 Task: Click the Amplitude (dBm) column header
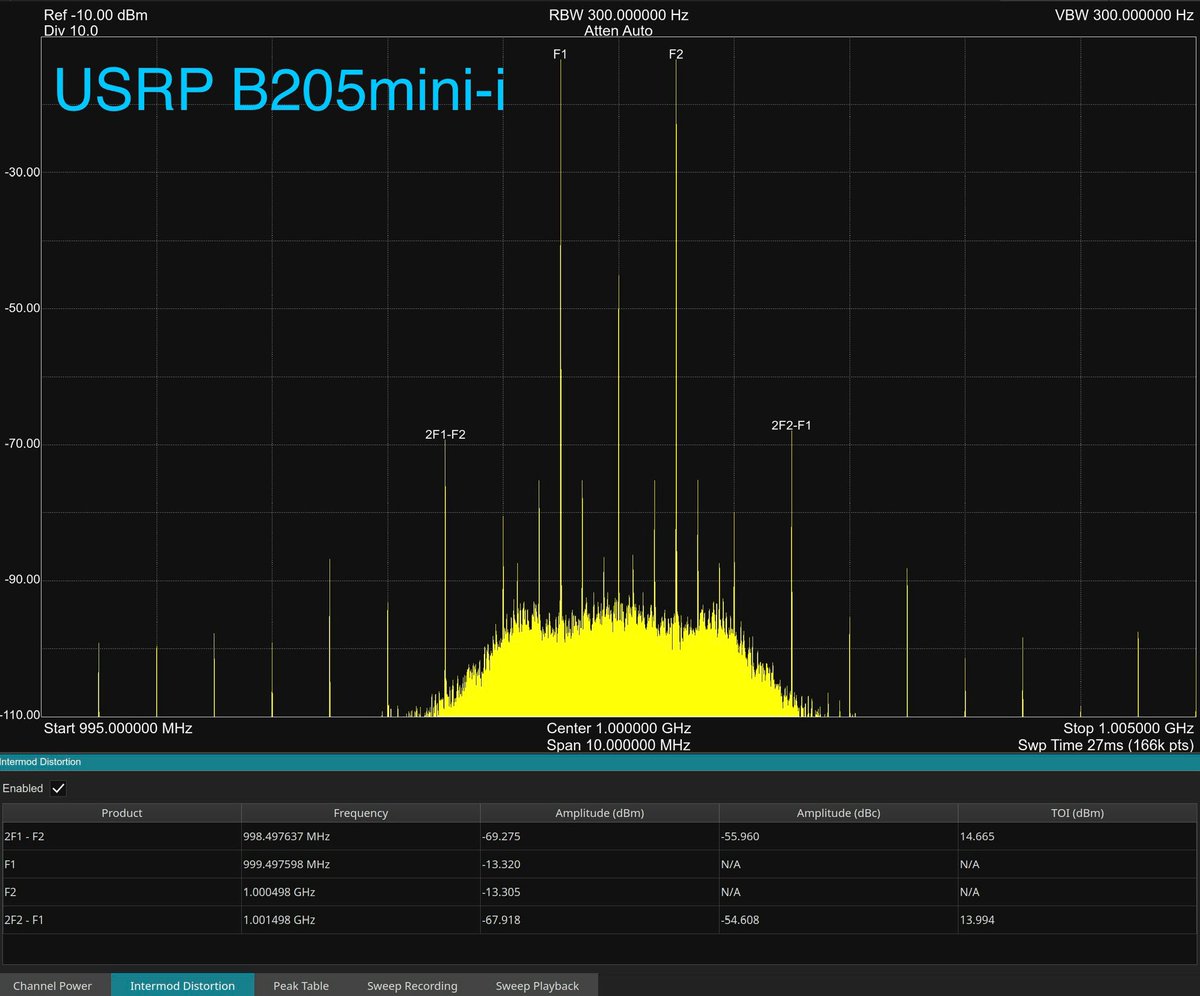(x=599, y=813)
